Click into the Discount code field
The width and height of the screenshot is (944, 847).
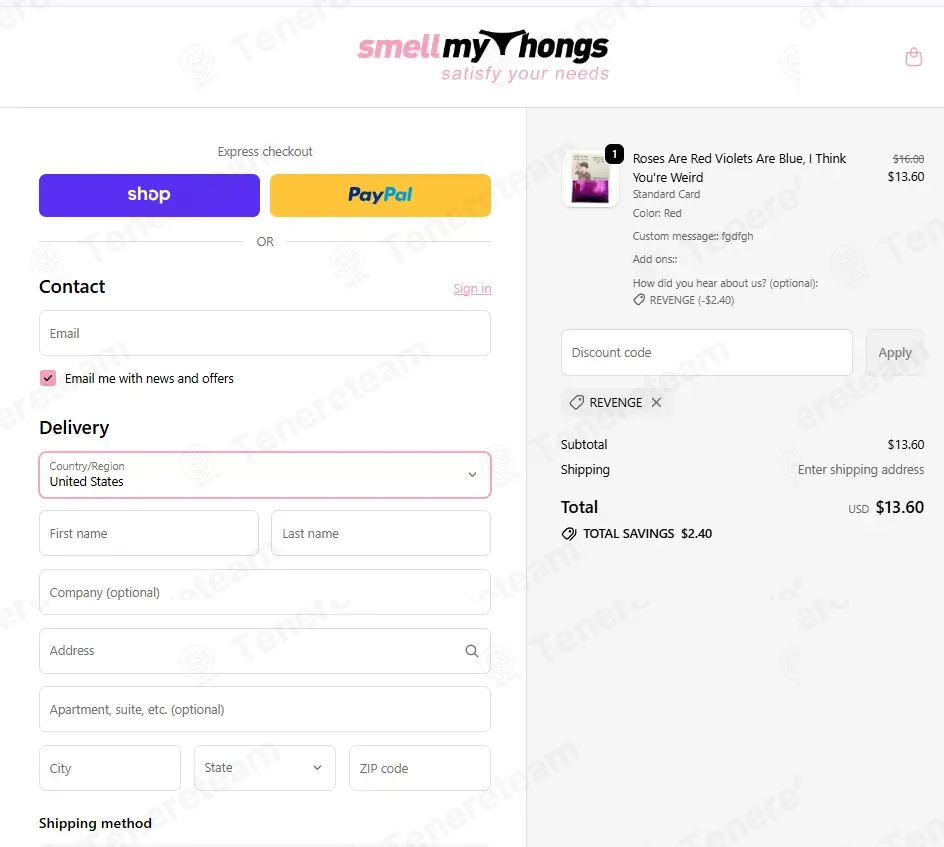pos(706,352)
